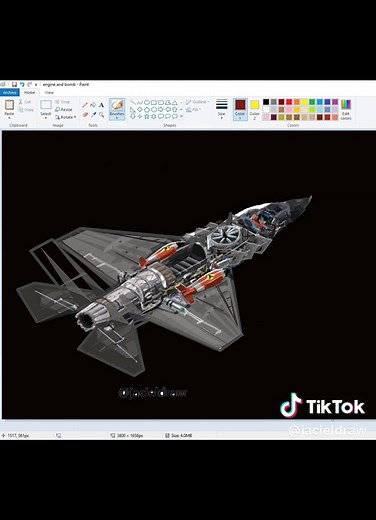Select the Color picker eyedropper tool
Image resolution: width=376 pixels, height=520 pixels.
[93, 115]
